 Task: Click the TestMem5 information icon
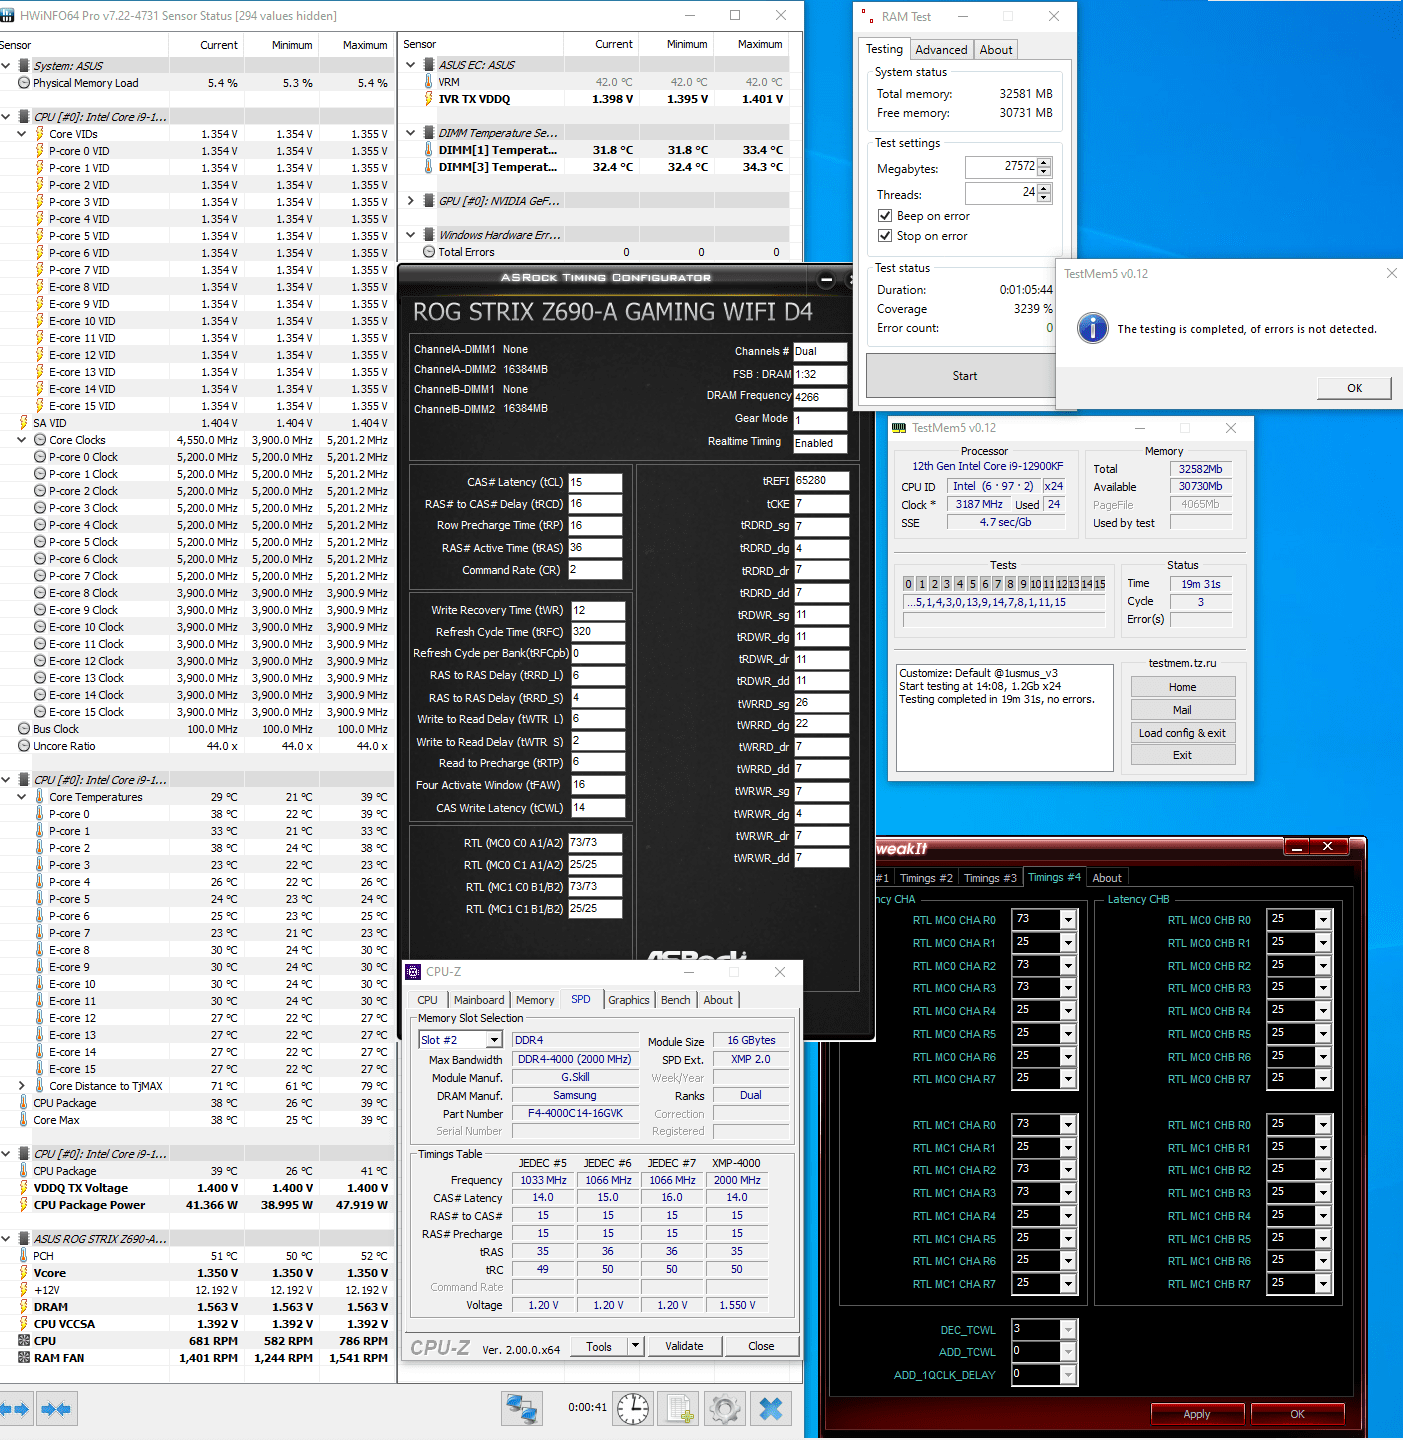tap(1093, 328)
